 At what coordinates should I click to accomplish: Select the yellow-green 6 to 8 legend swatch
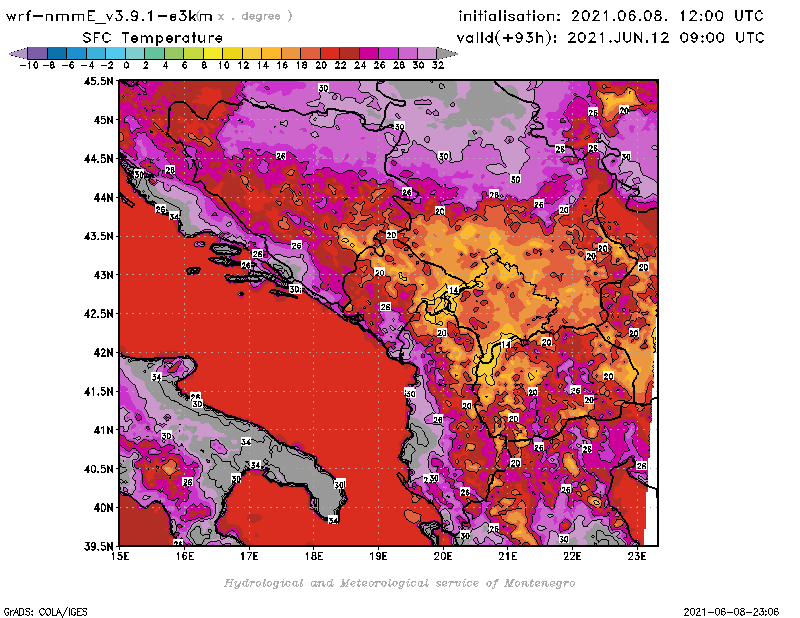pos(193,53)
